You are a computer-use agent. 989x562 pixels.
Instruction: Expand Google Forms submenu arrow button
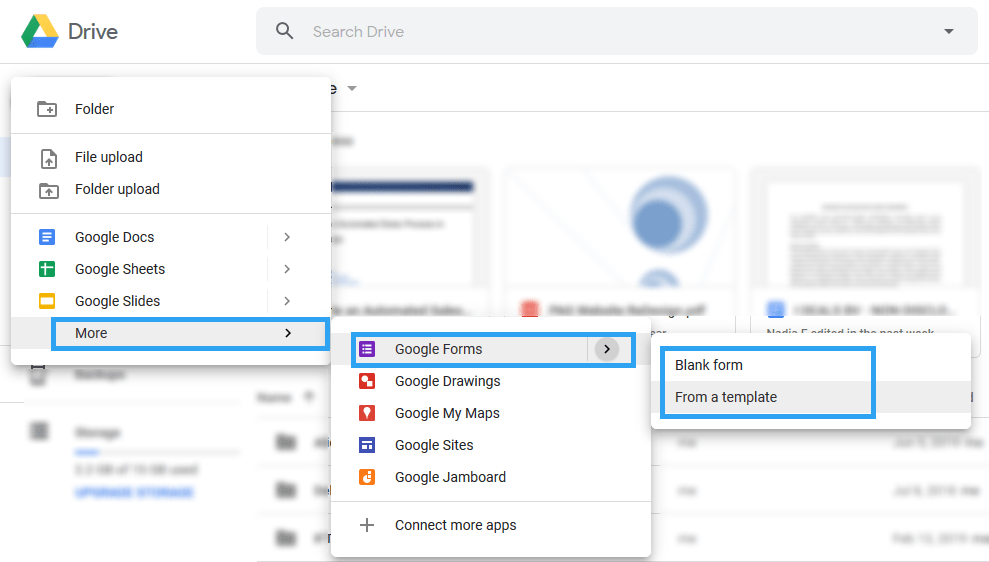[x=607, y=349]
